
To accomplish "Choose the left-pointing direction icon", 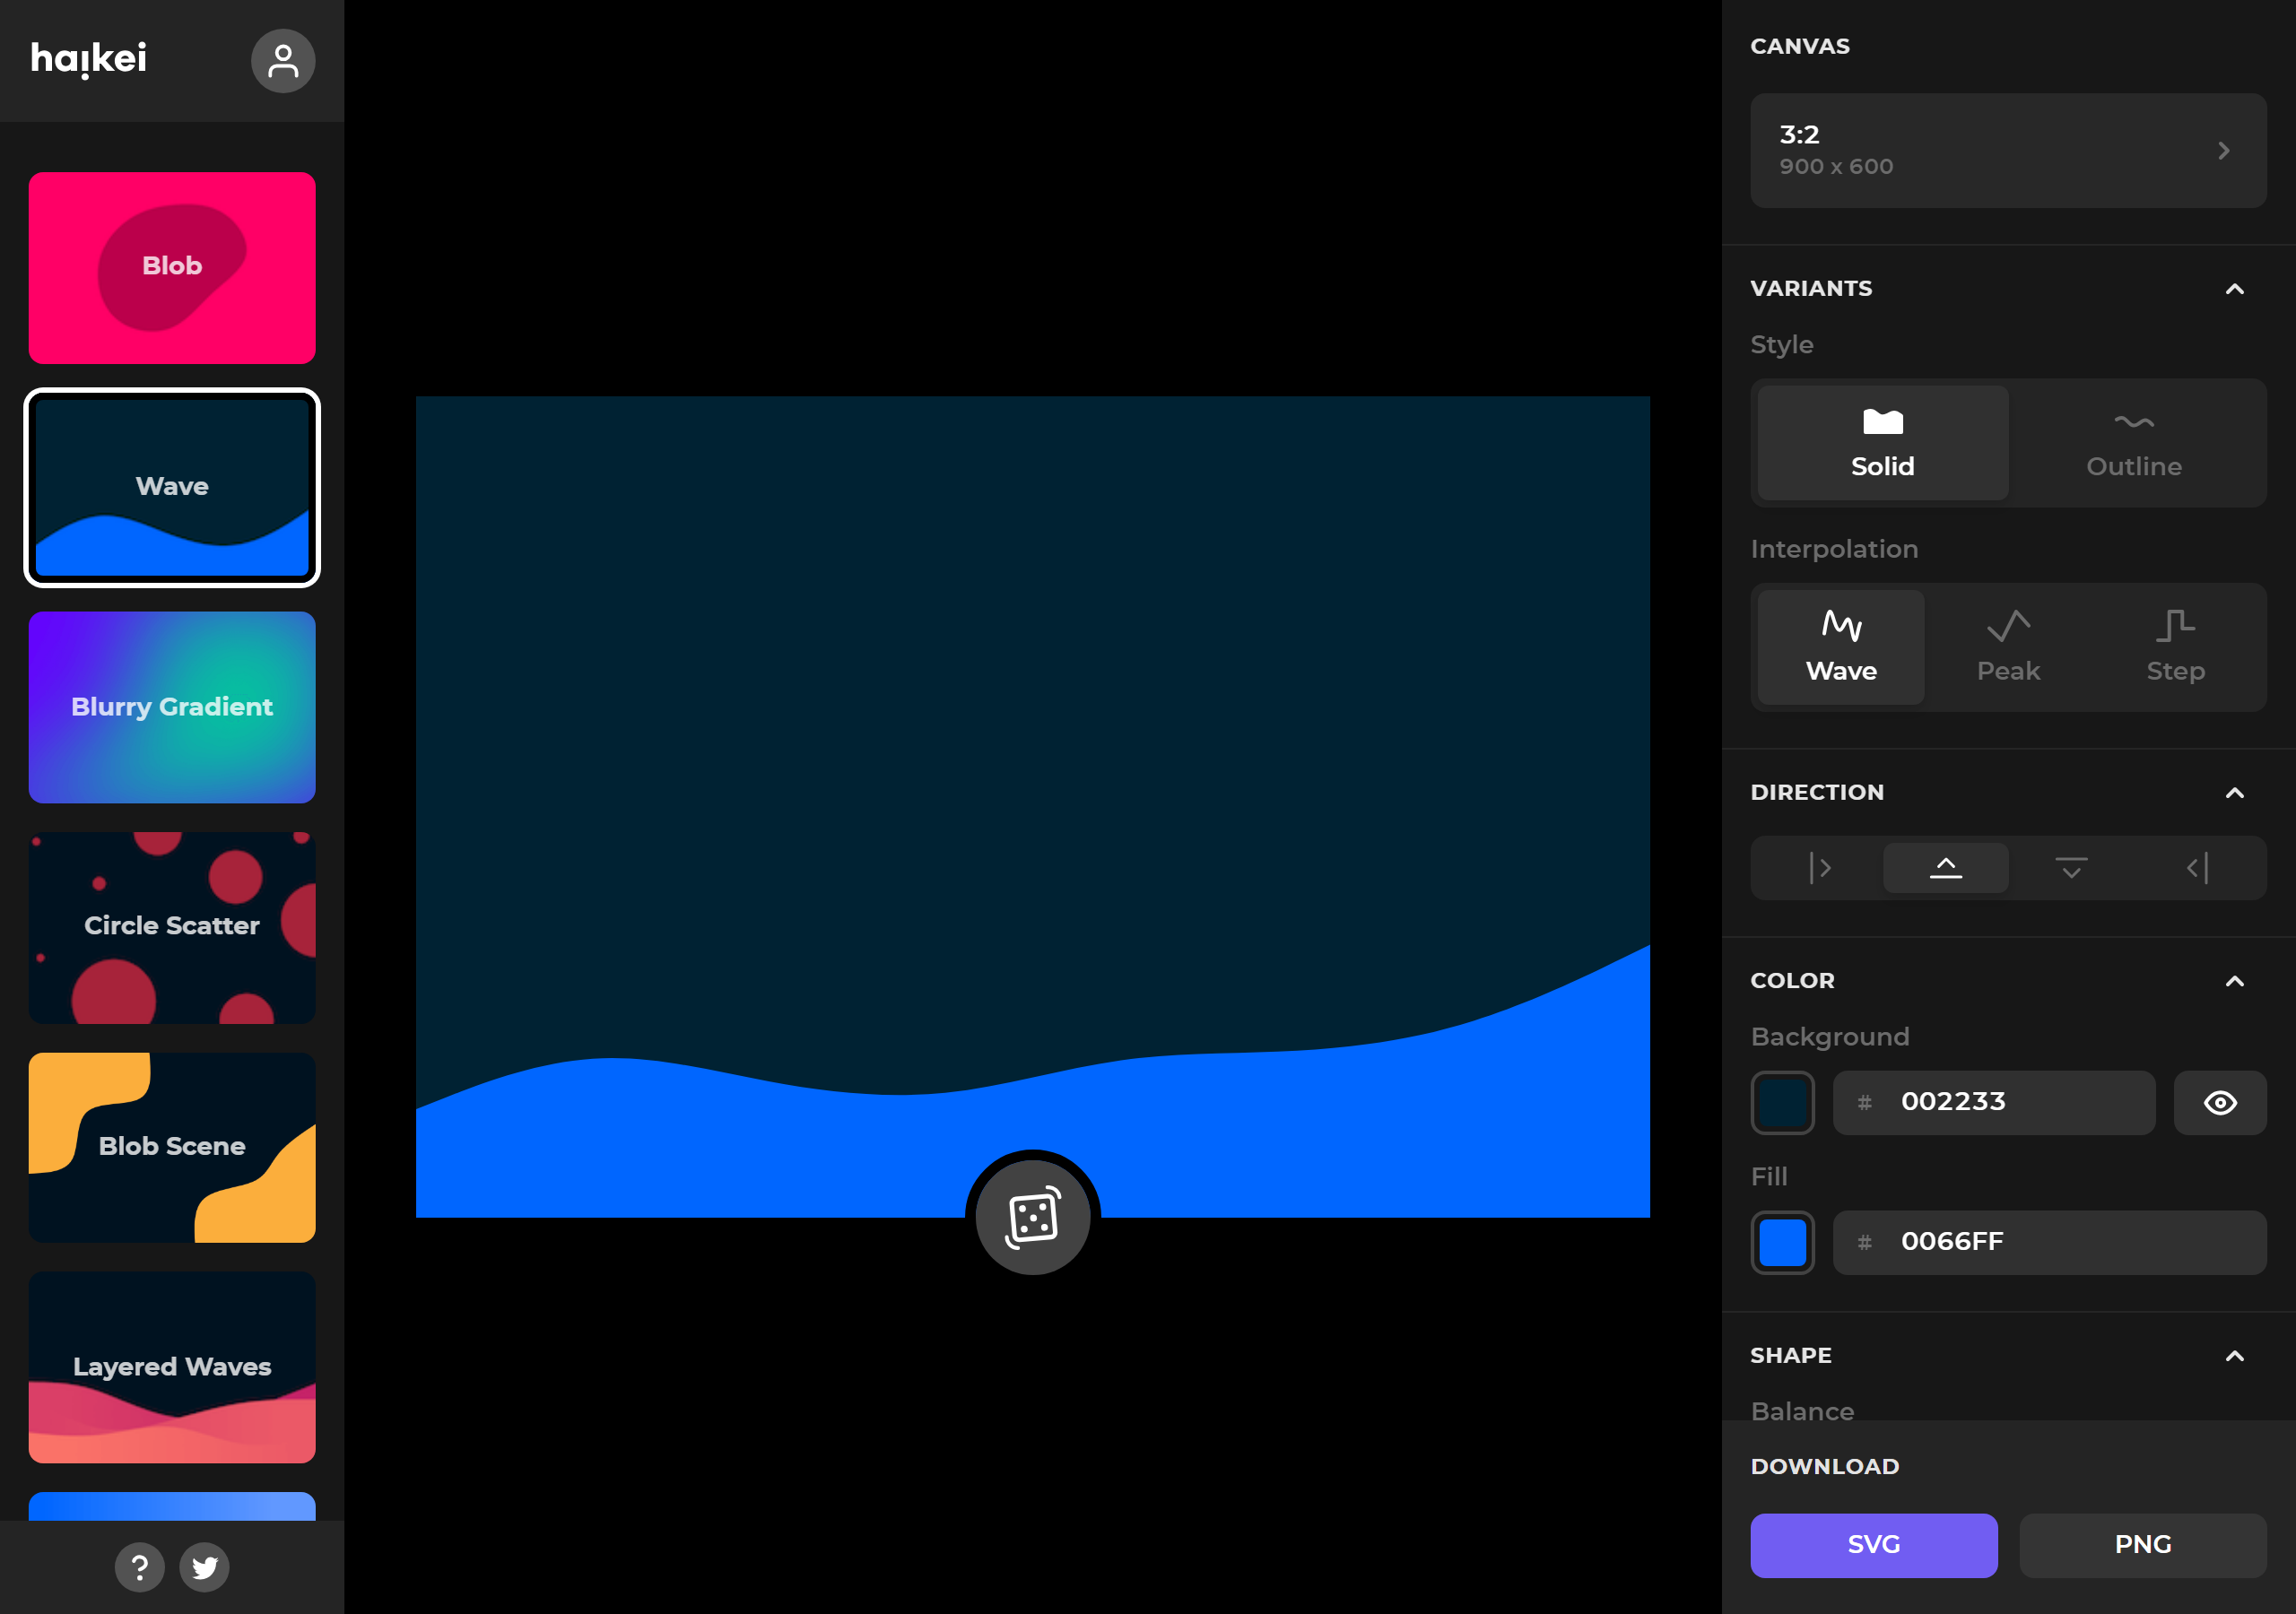I will 2197,868.
